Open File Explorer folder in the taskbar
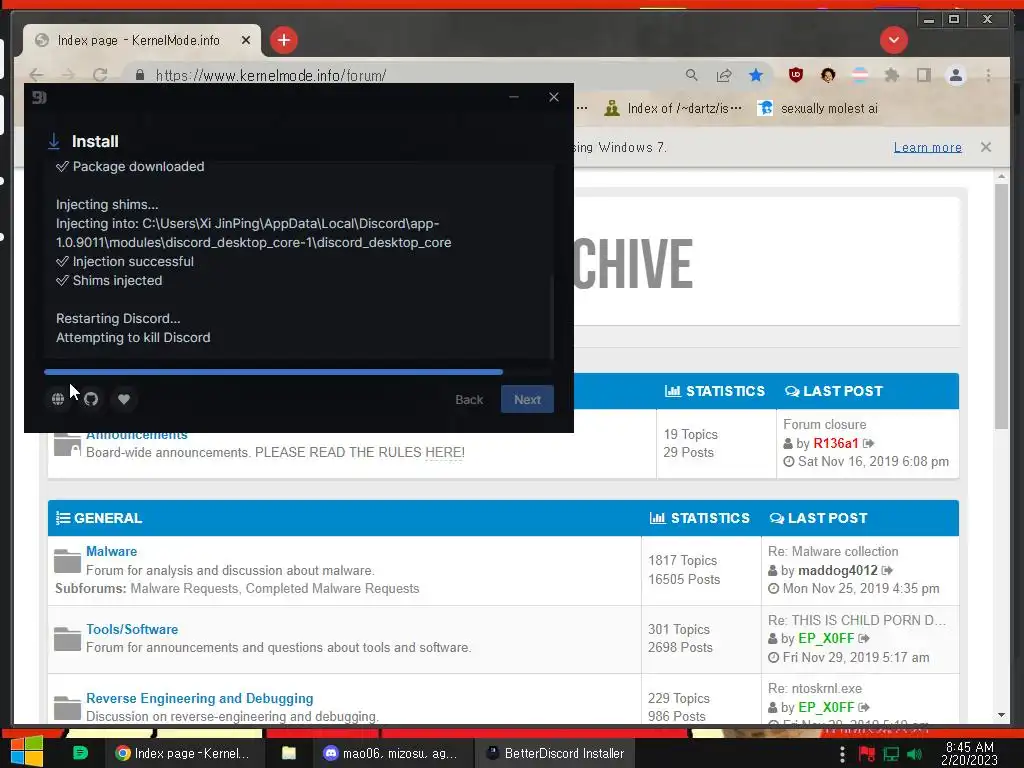This screenshot has width=1024, height=768. 289,753
